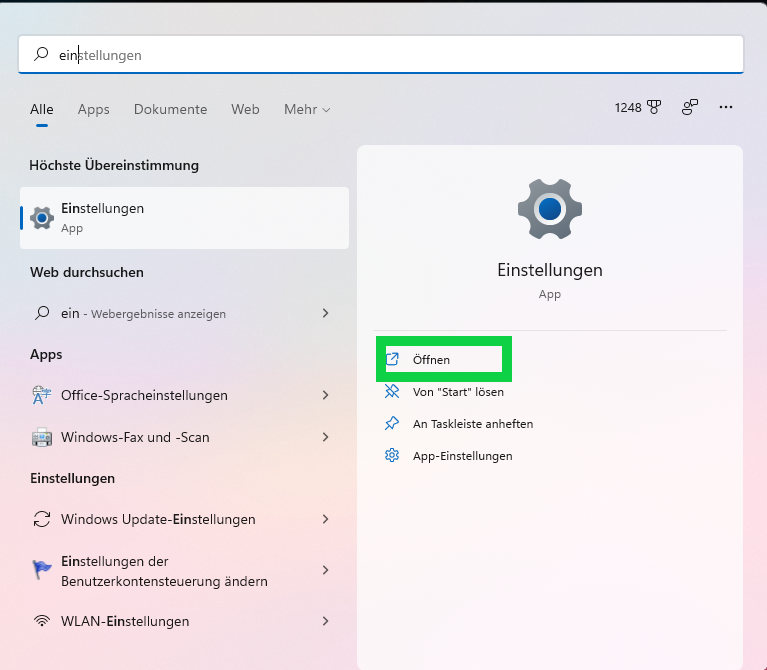Select Einstellungen der Benutzerkontensteuerung ändern text

tap(164, 571)
